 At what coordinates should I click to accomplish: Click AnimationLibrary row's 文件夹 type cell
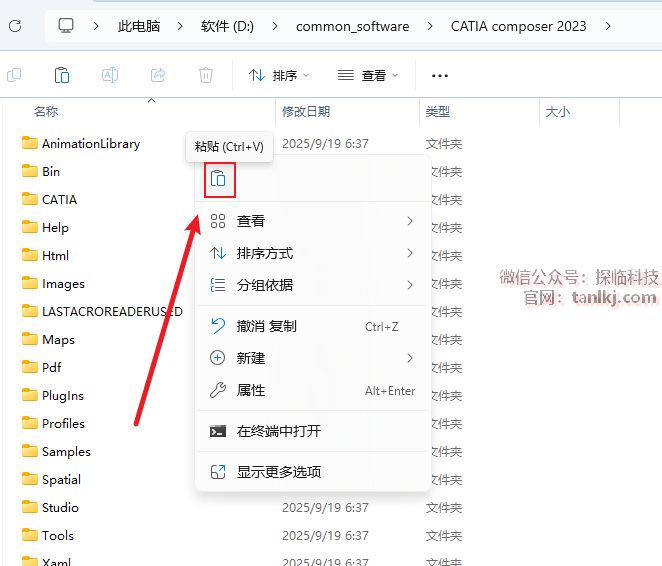[x=444, y=144]
